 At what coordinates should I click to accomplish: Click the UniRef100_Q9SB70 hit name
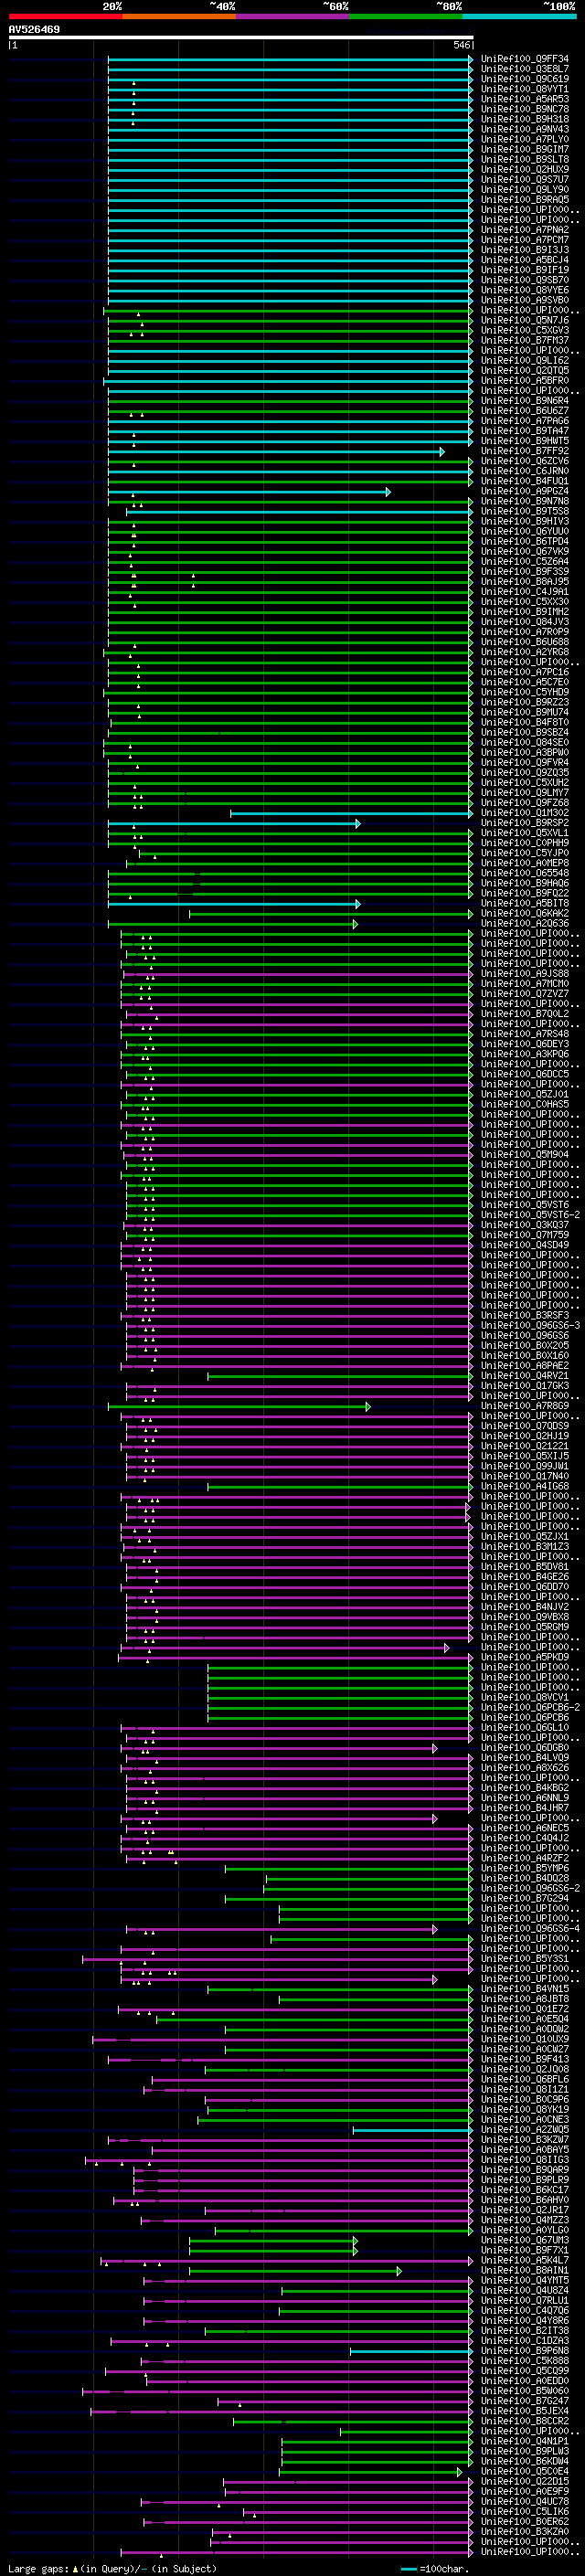point(525,280)
